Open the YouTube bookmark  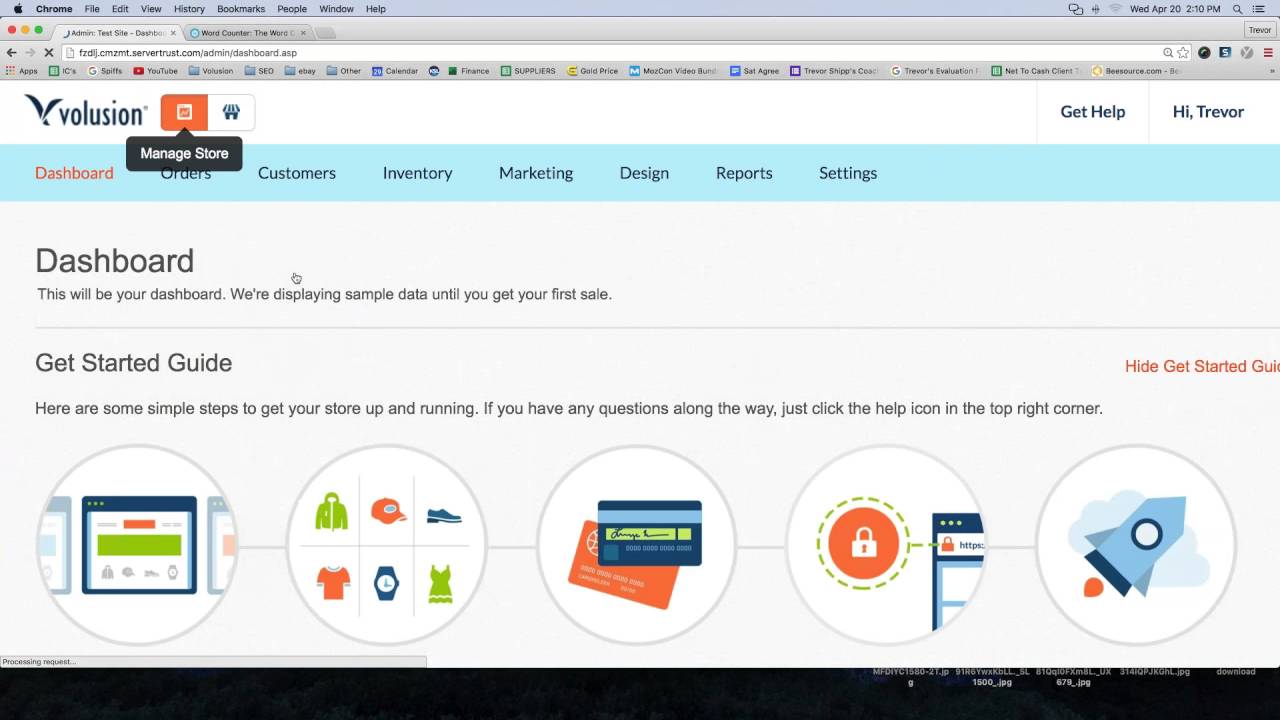coord(155,71)
